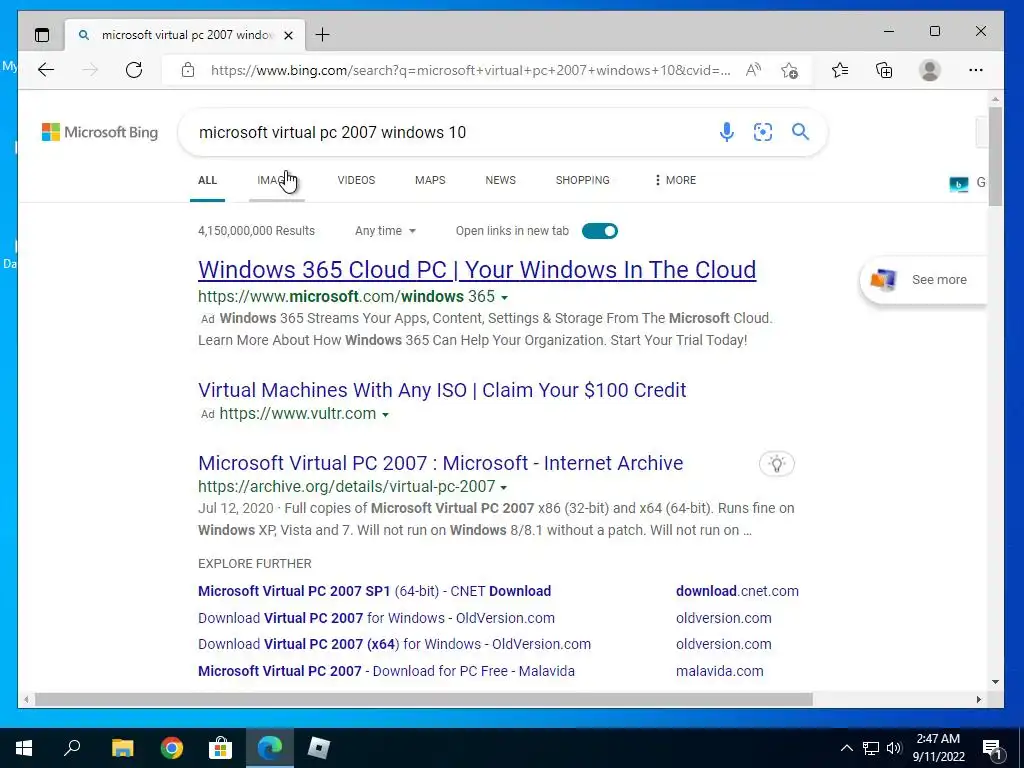The width and height of the screenshot is (1024, 768).
Task: Open the taskbar clock showing 2:47 AM
Action: point(938,748)
